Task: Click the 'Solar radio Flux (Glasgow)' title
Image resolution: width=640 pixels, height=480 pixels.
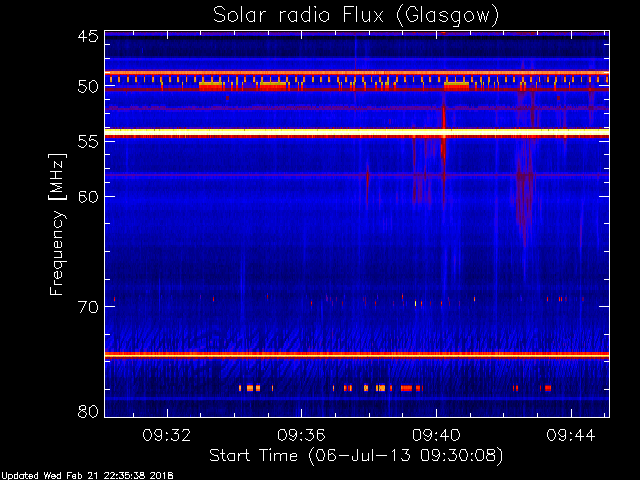Action: coord(356,16)
